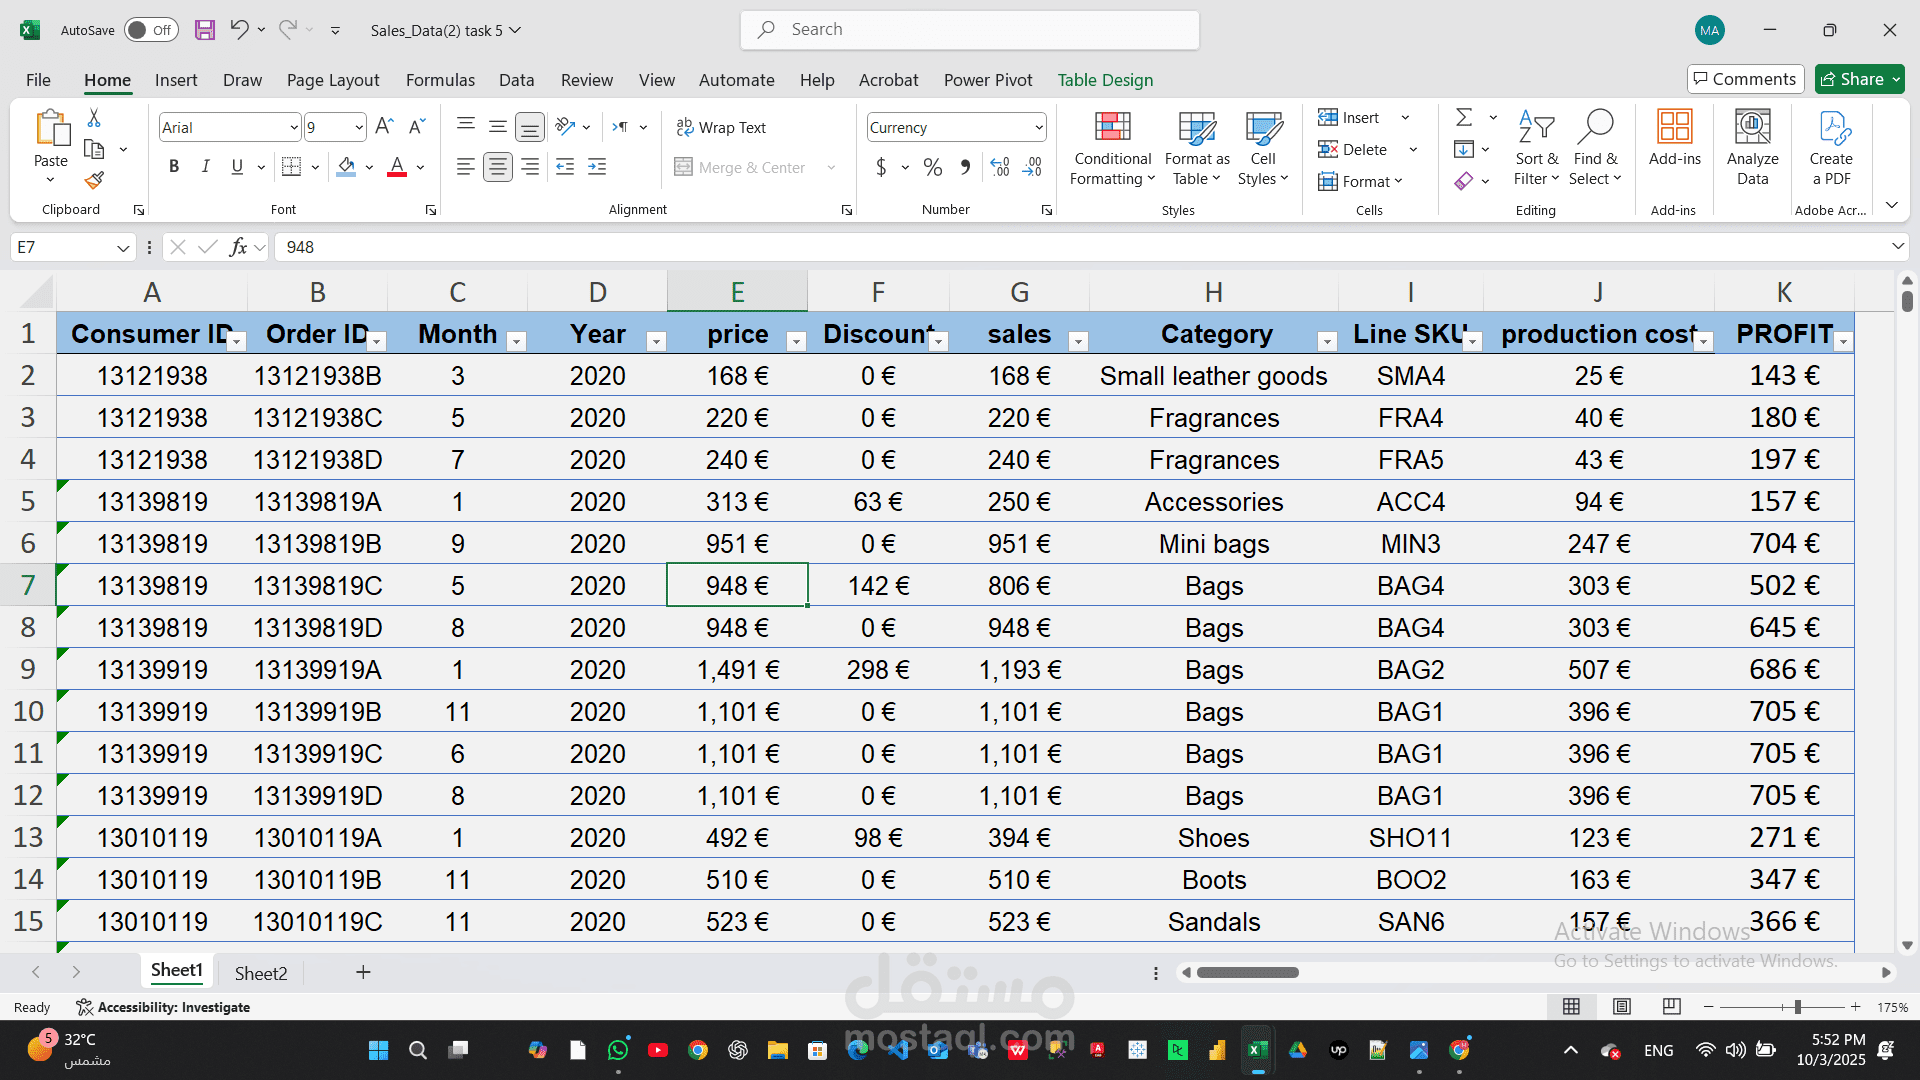Toggle Wrap Text for the cell
1920x1080 pixels.
pyautogui.click(x=721, y=128)
